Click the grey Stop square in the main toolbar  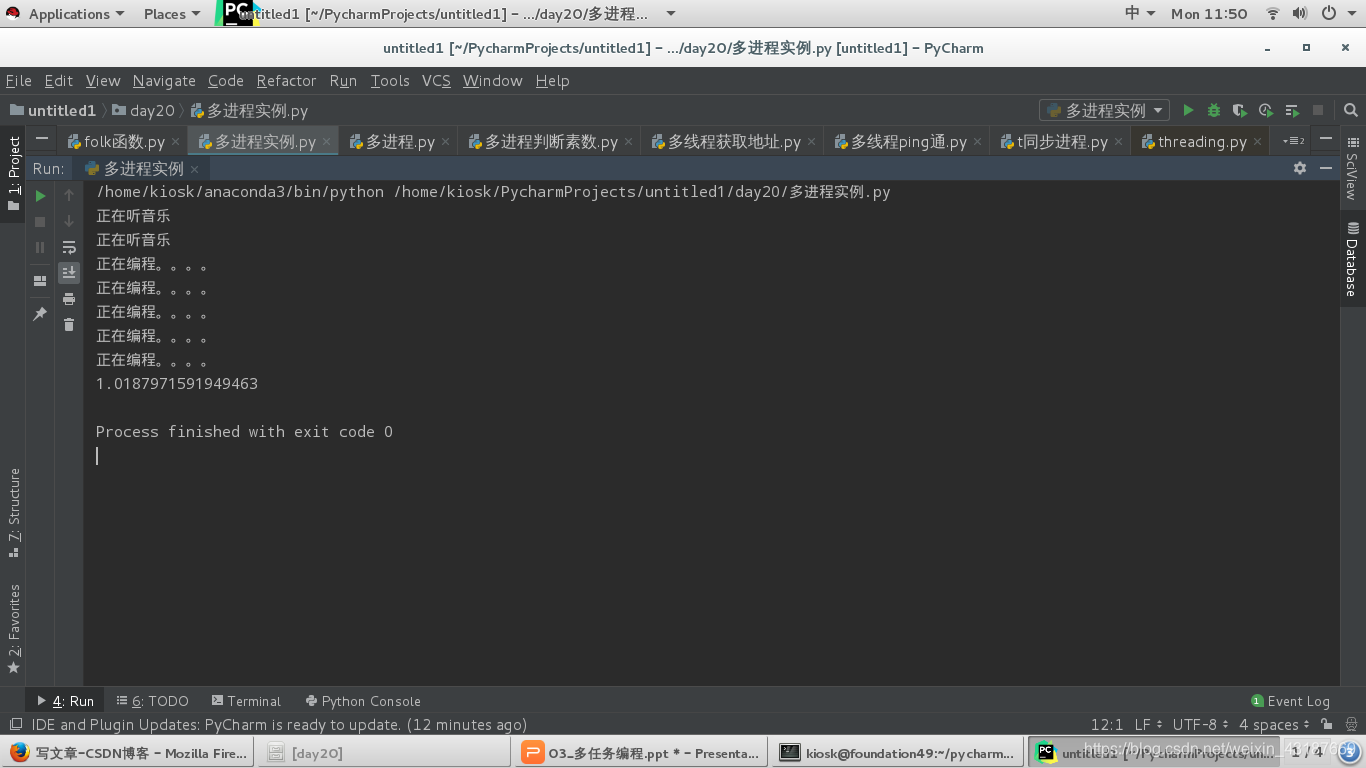[x=1318, y=110]
